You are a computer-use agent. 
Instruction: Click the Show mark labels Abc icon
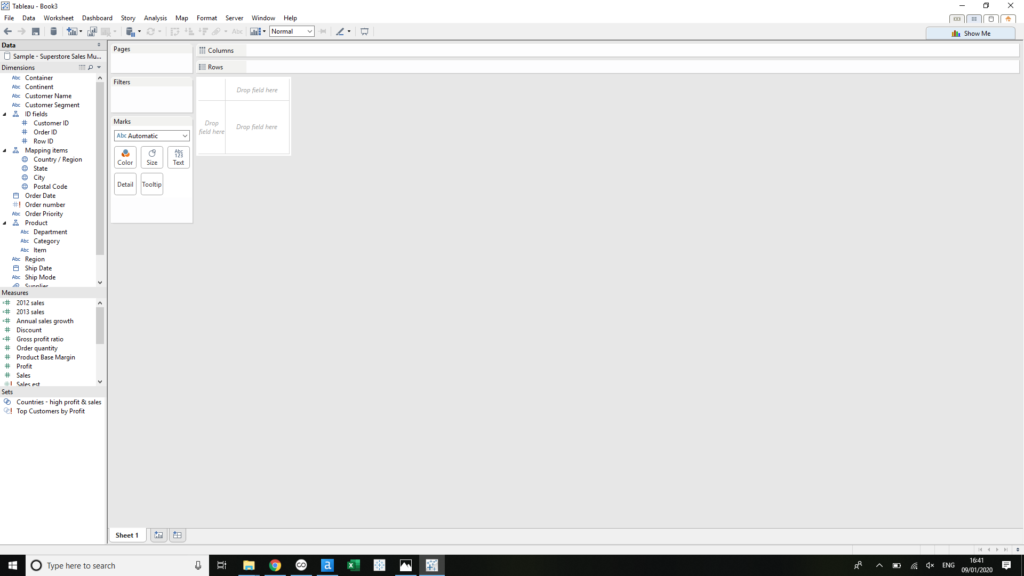(237, 31)
